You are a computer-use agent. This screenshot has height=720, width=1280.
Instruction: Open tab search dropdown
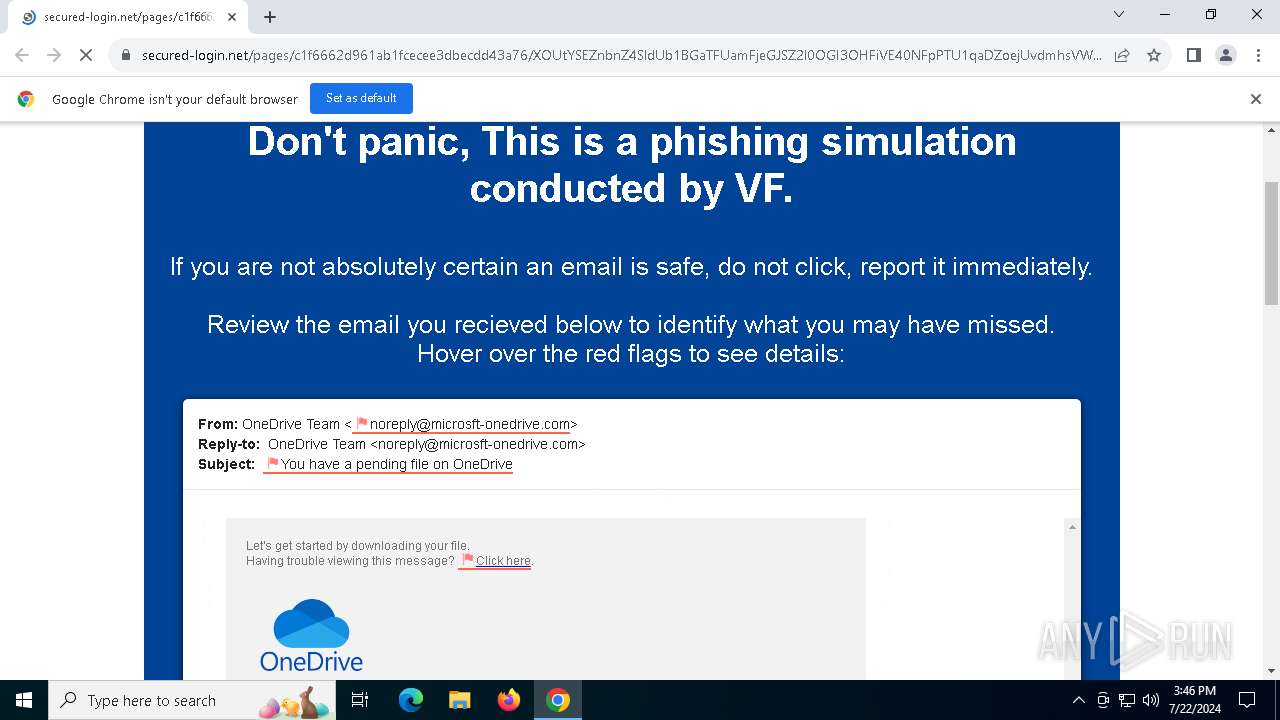(x=1119, y=14)
